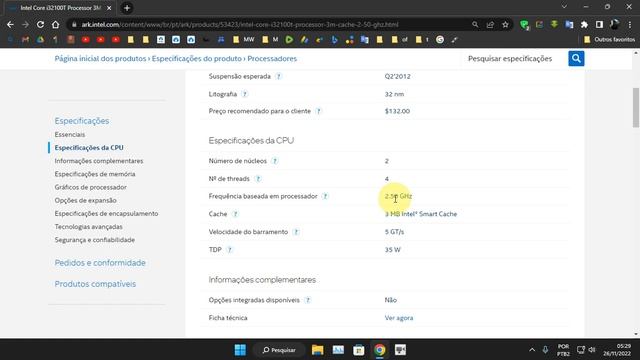Click the taskbar Pesquisar search box
The width and height of the screenshot is (640, 360).
coord(279,350)
